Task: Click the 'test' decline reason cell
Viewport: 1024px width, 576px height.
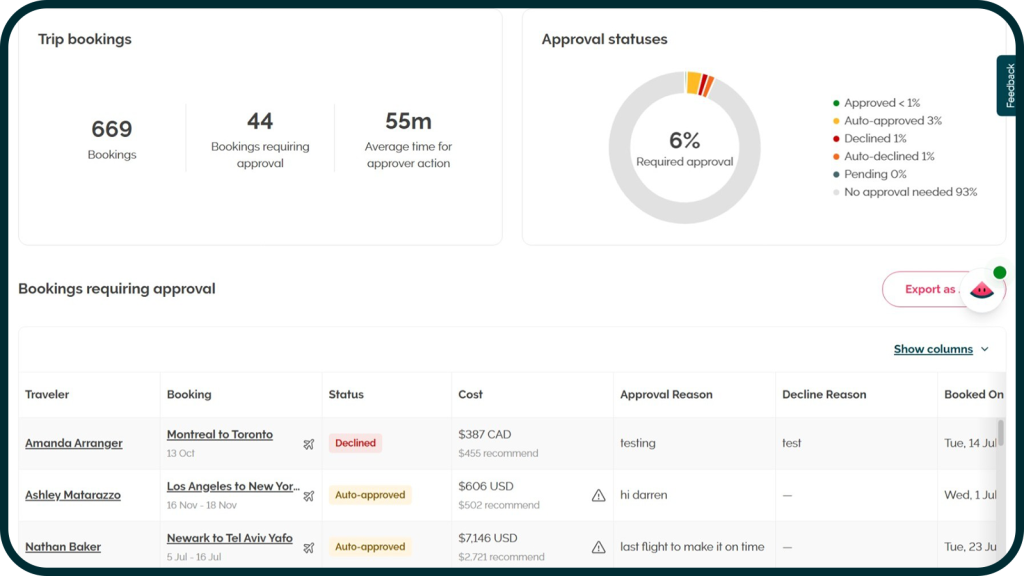Action: (792, 443)
